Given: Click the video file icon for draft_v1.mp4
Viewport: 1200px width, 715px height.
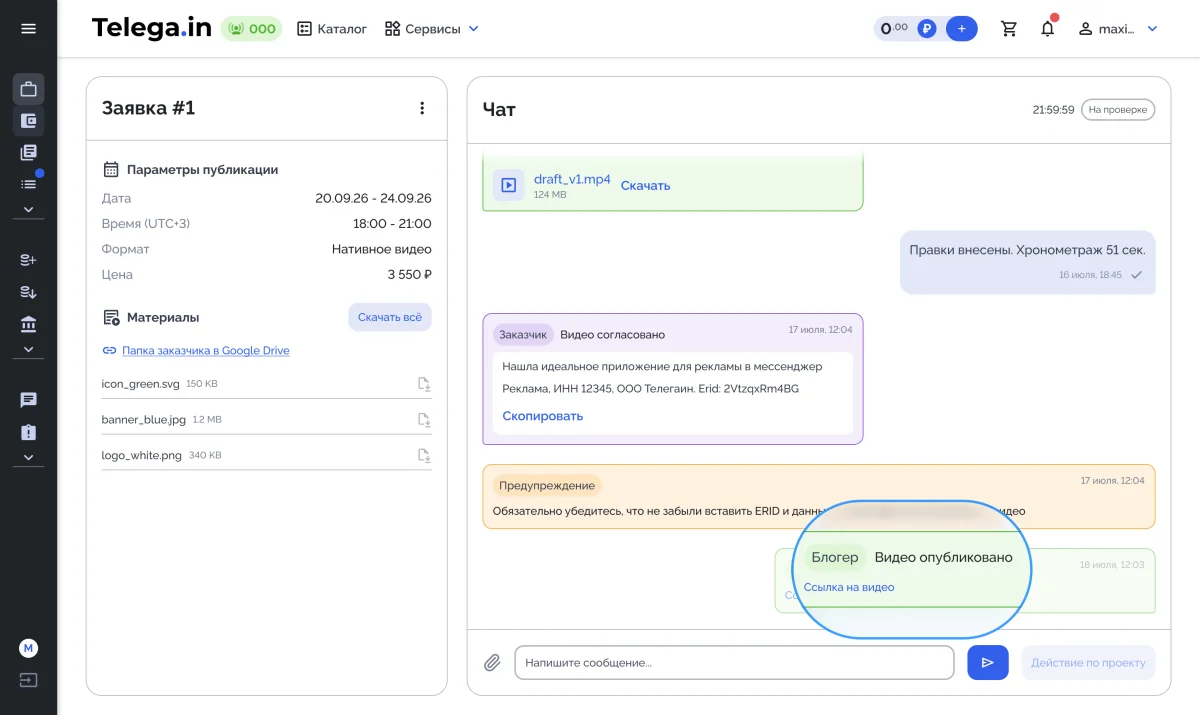Looking at the screenshot, I should [509, 185].
